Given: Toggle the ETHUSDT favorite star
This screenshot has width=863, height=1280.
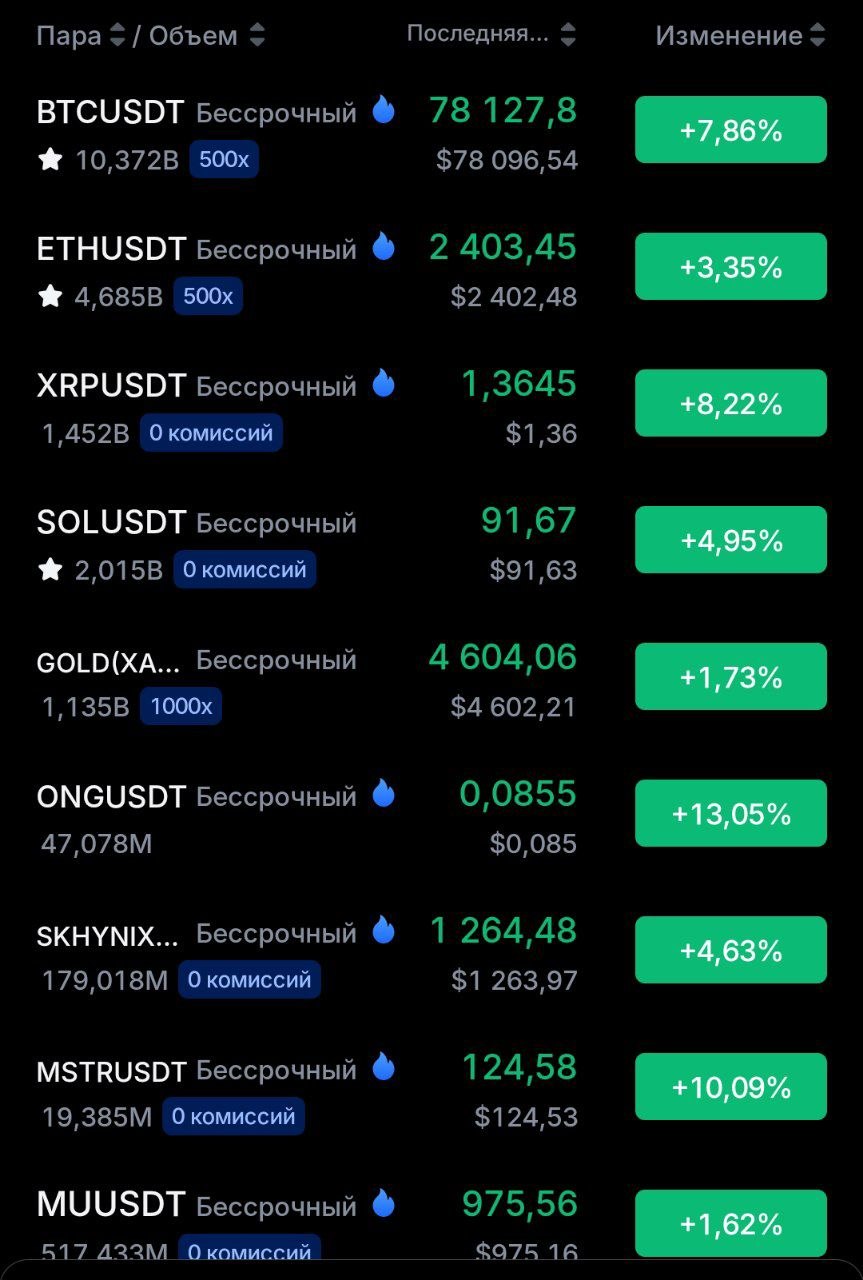Looking at the screenshot, I should coord(50,296).
